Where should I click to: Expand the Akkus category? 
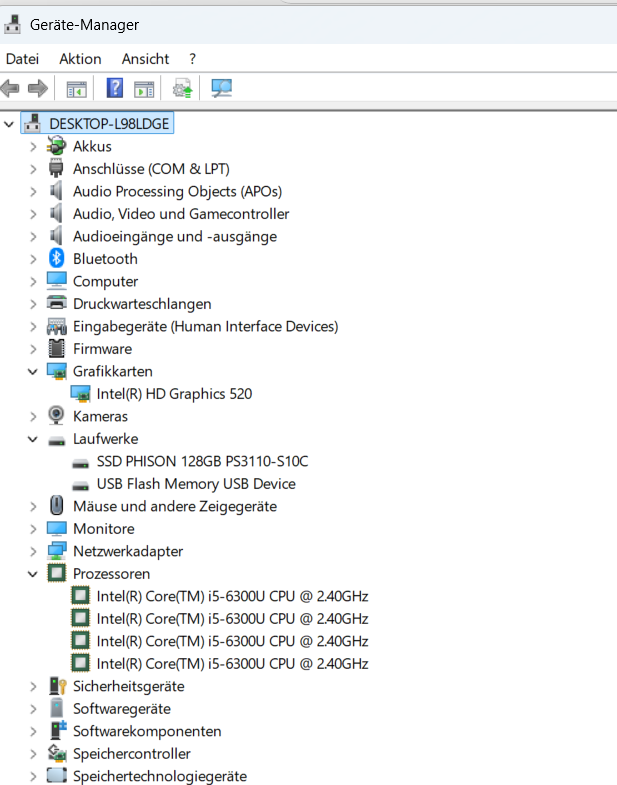tap(33, 146)
